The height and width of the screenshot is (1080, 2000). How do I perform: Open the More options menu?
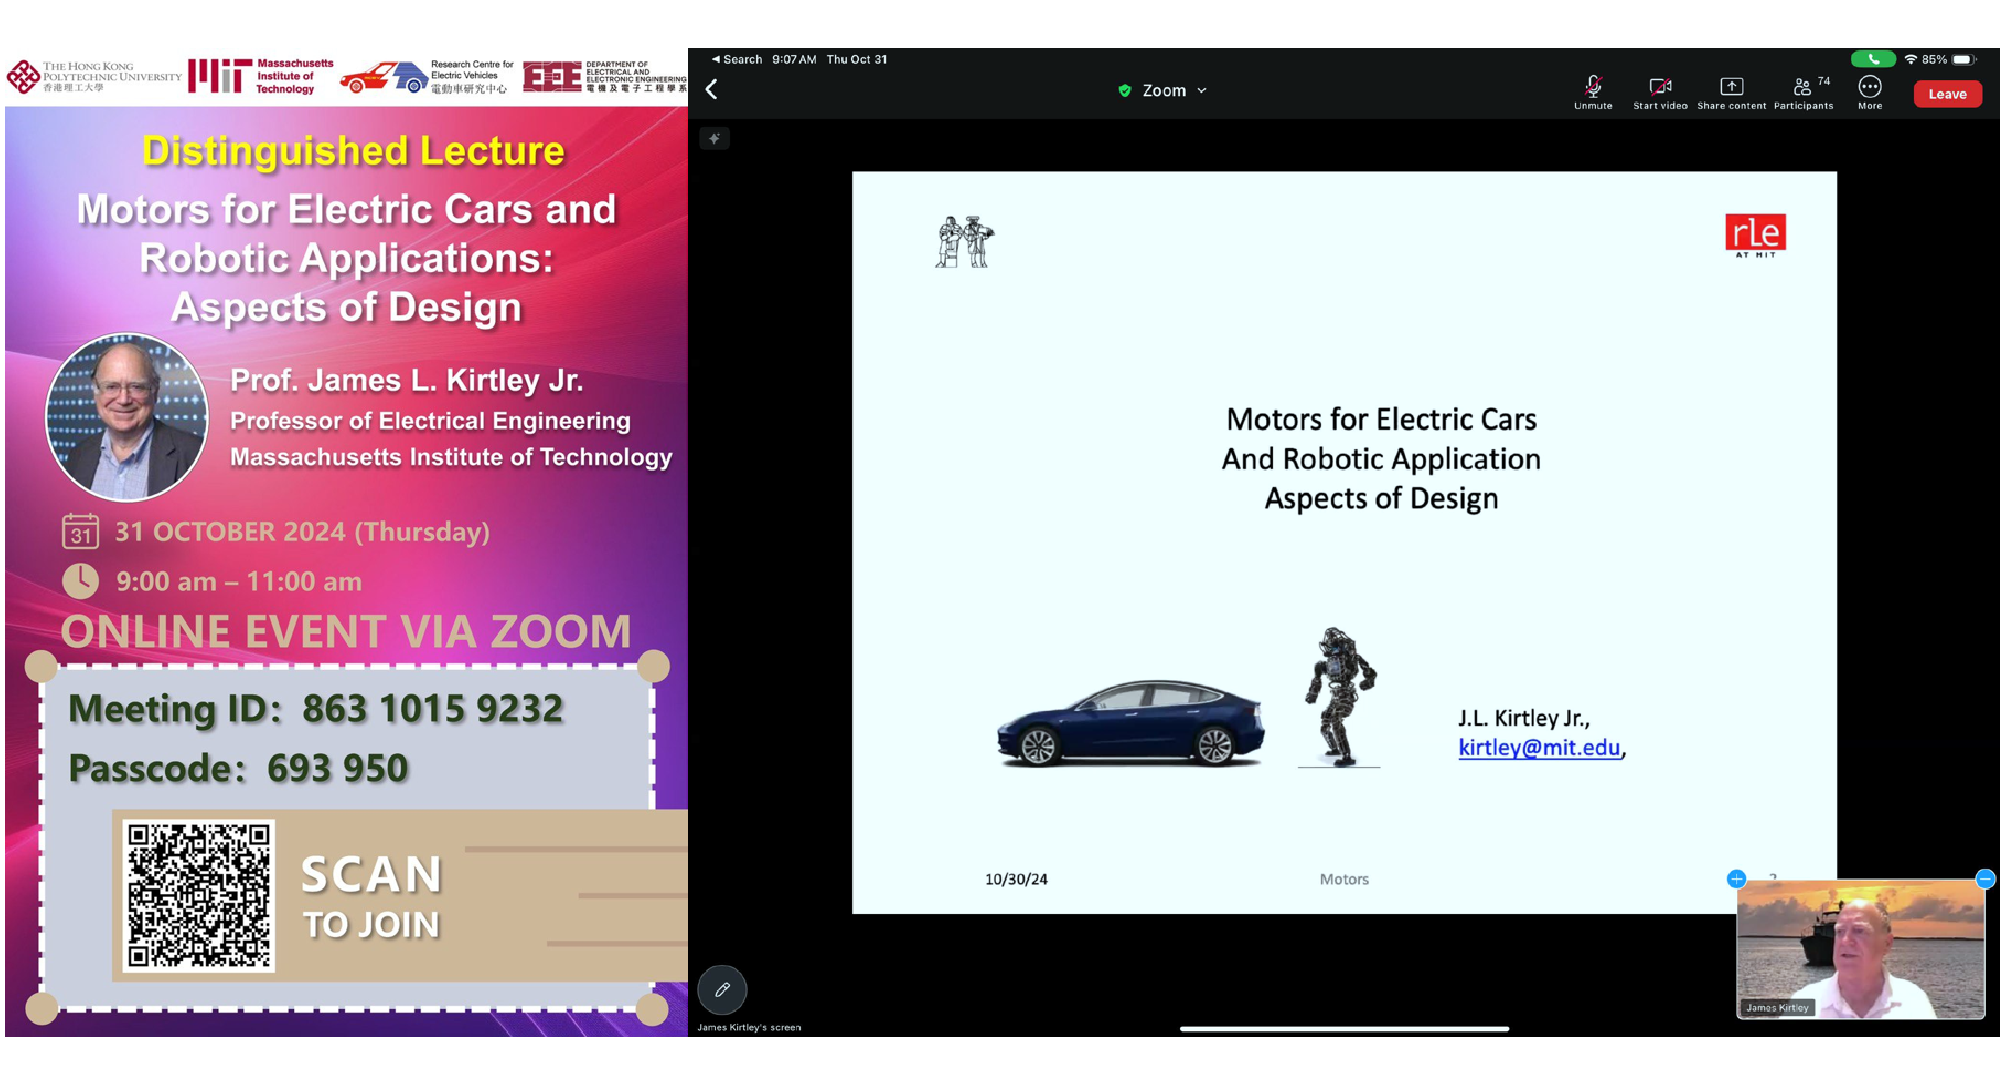tap(1870, 91)
